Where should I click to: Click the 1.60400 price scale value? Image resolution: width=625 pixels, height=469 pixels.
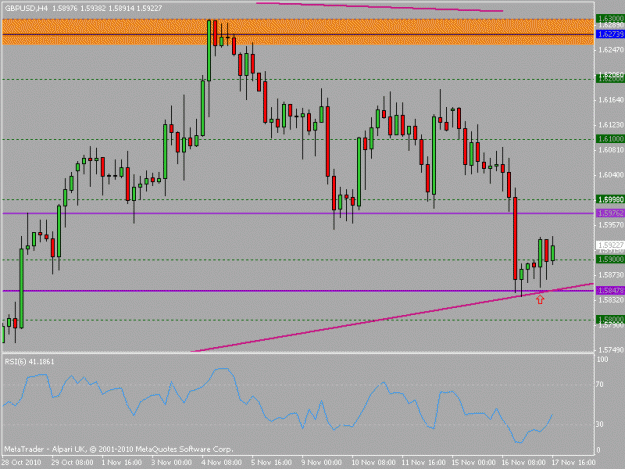coord(611,175)
